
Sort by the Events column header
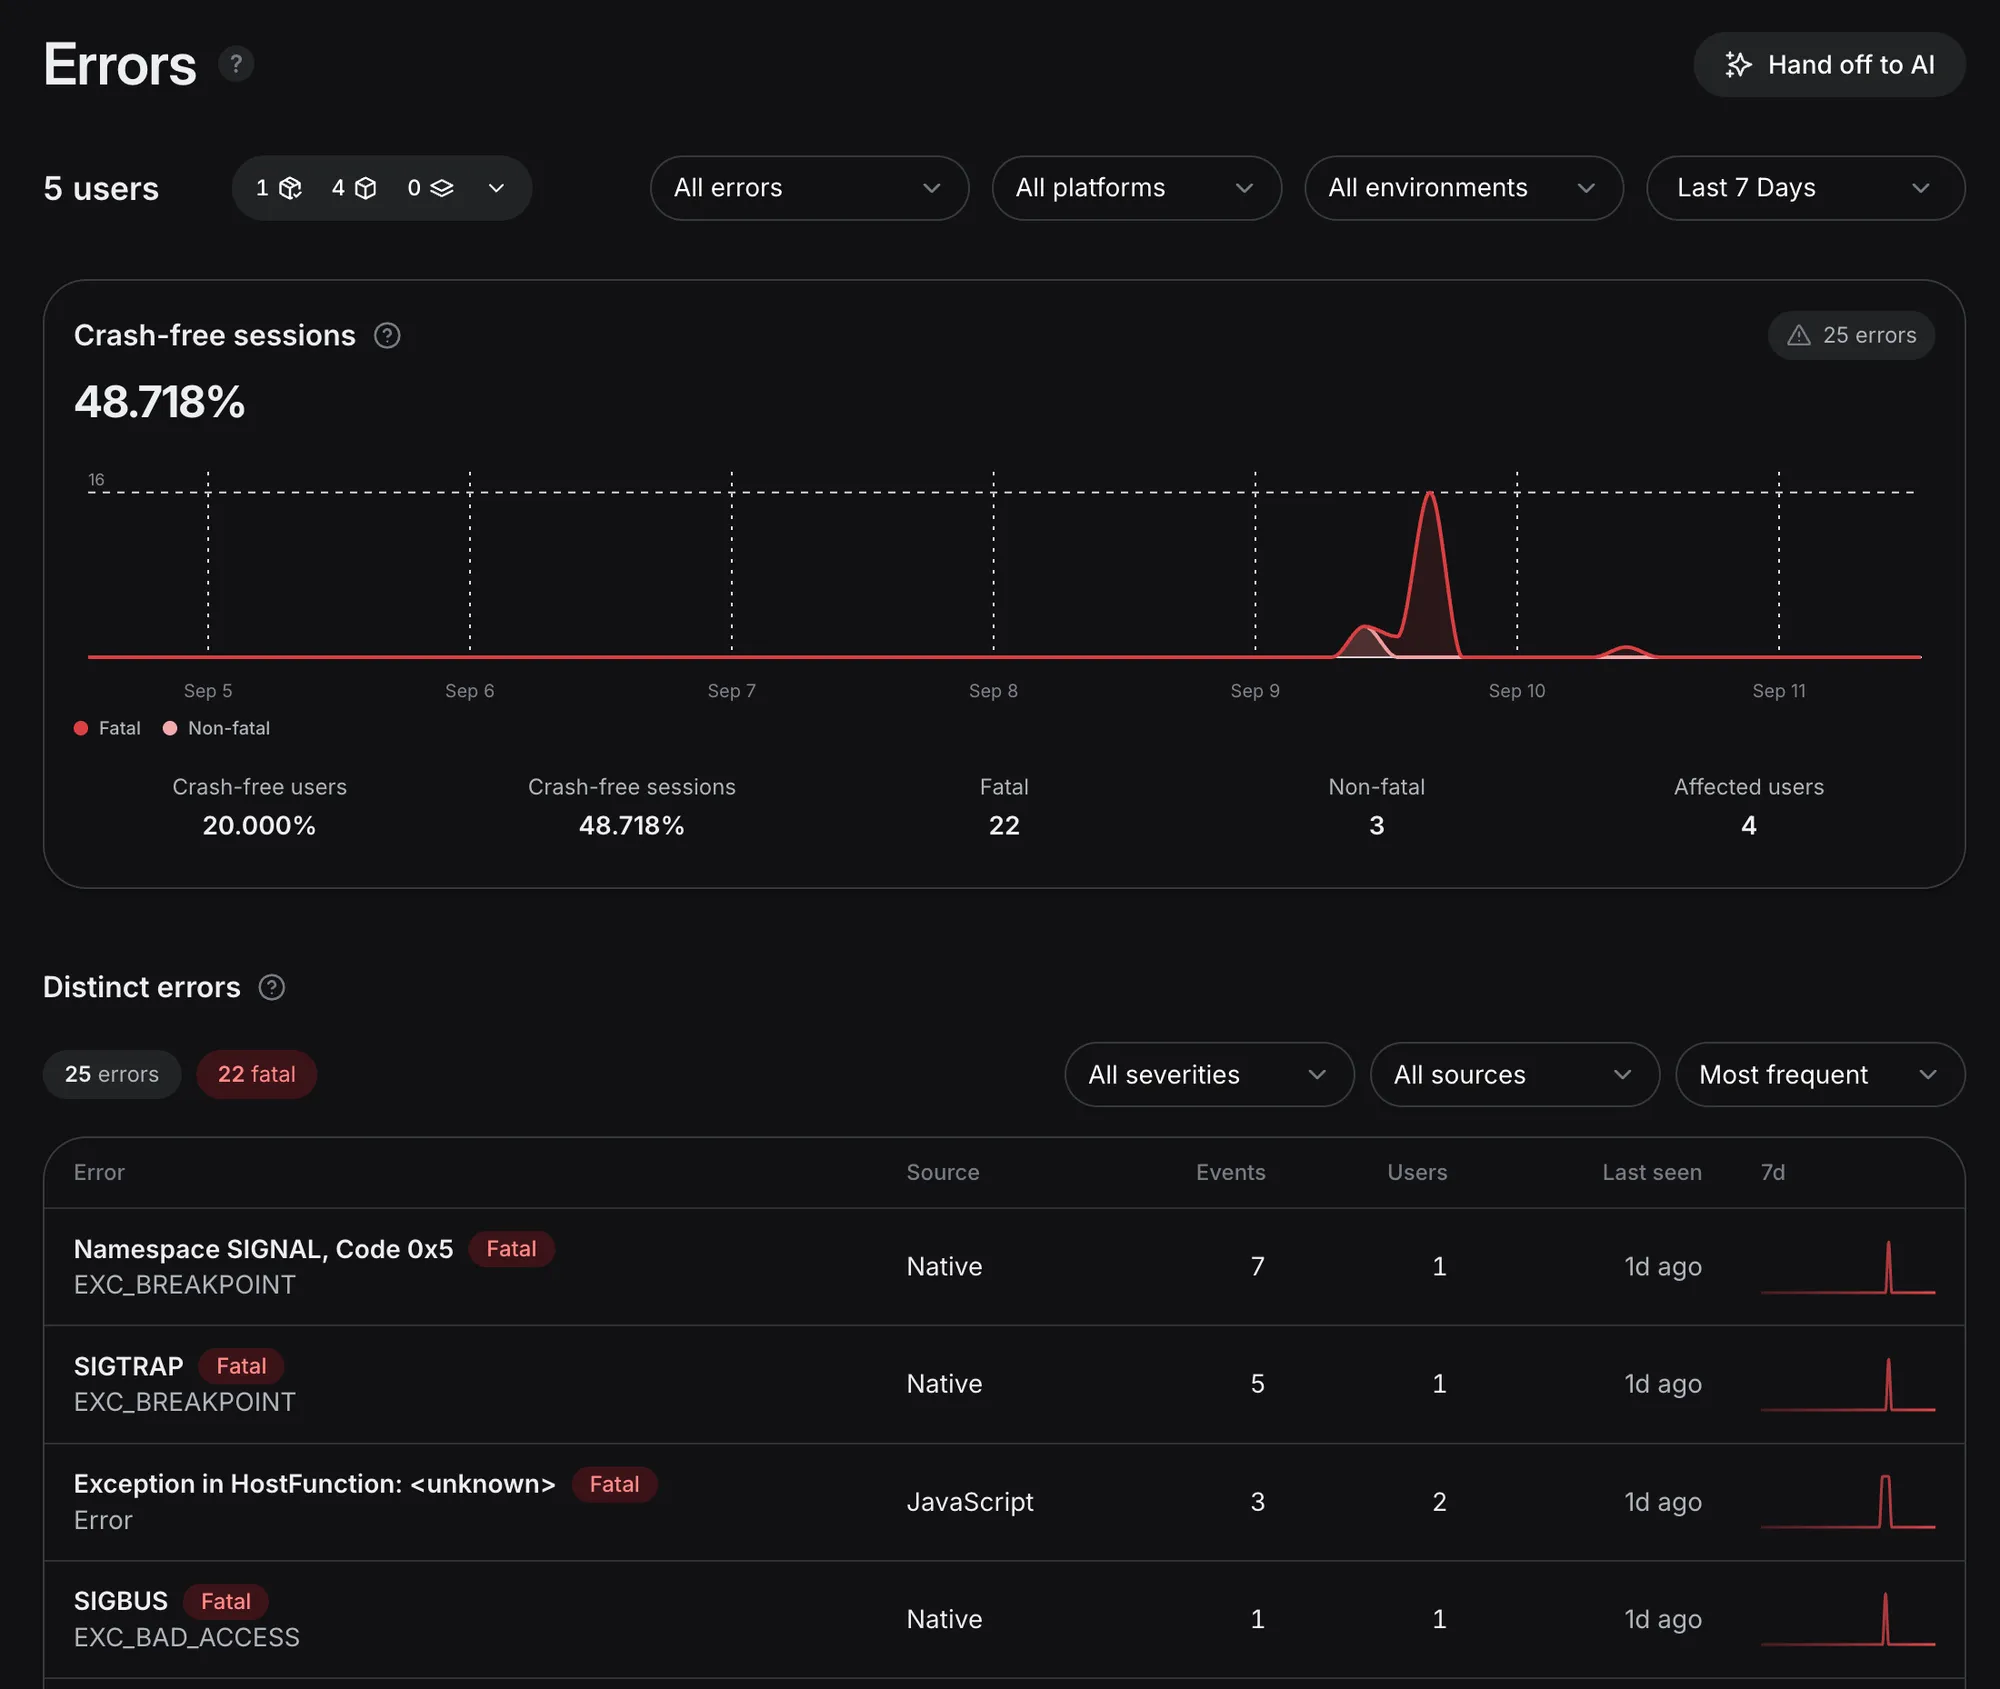(x=1230, y=1173)
